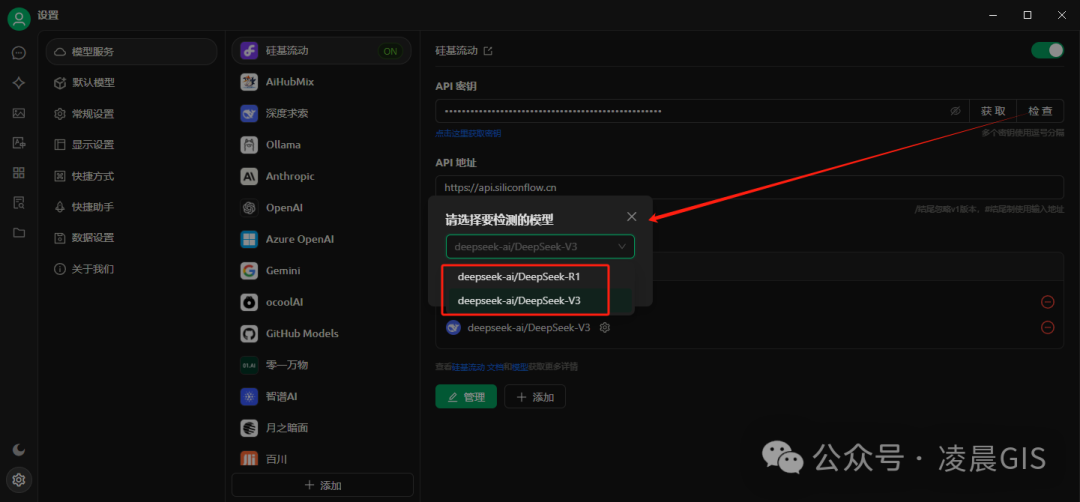
Task: Select the Anthropic provider
Action: (x=322, y=176)
